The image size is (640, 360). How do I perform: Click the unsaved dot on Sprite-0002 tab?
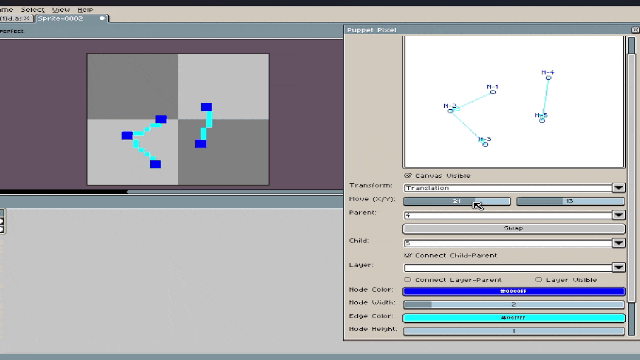[x=102, y=18]
